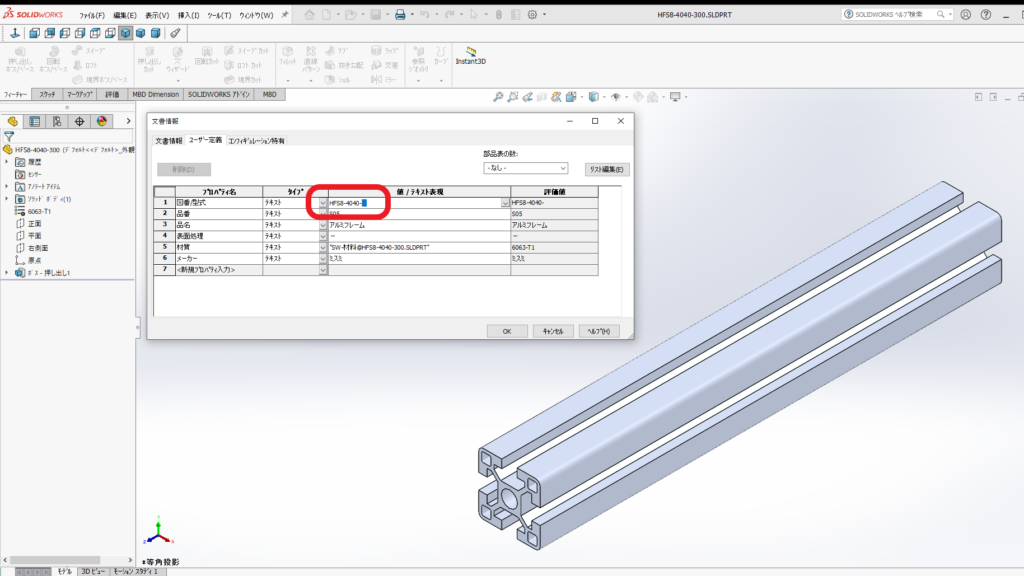Expand the 履歴 tree node

click(x=7, y=161)
